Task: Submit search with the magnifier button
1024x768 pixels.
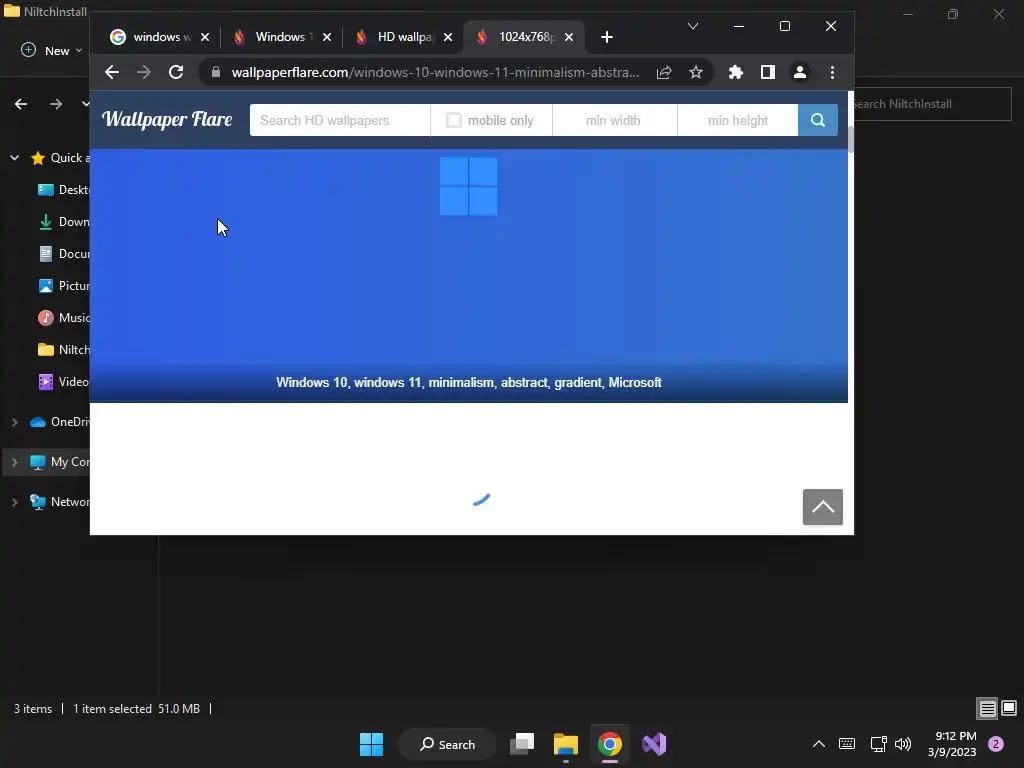Action: 818,120
